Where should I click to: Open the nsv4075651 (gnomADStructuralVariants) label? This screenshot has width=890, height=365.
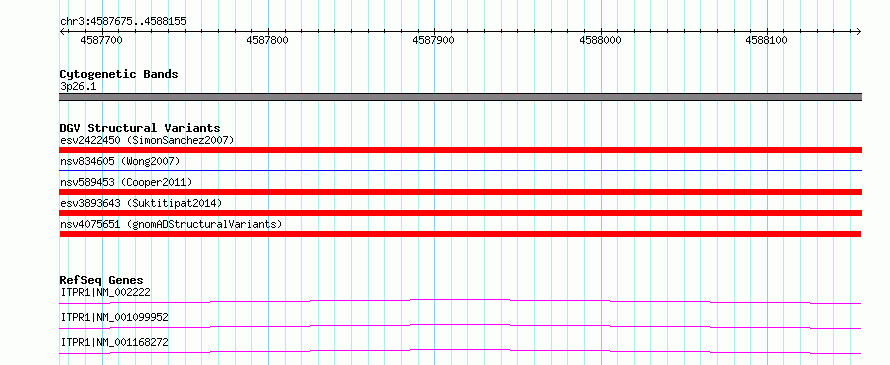171,224
